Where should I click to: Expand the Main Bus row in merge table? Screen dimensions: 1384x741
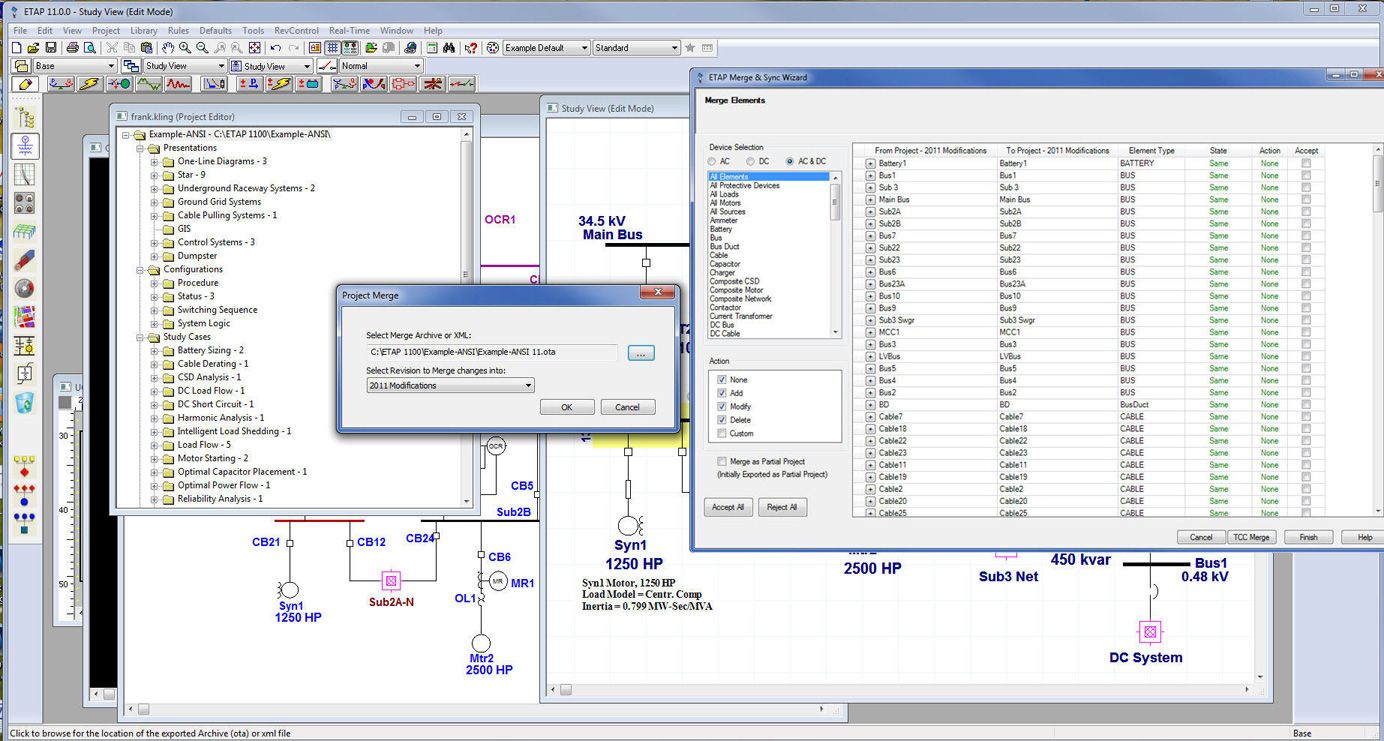point(870,199)
